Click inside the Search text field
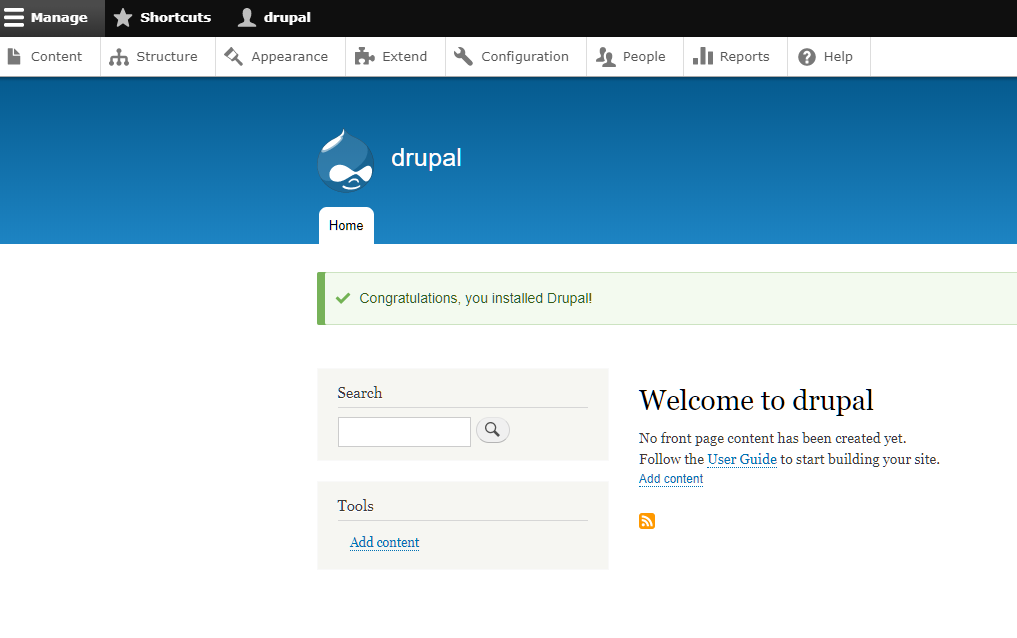 tap(404, 431)
